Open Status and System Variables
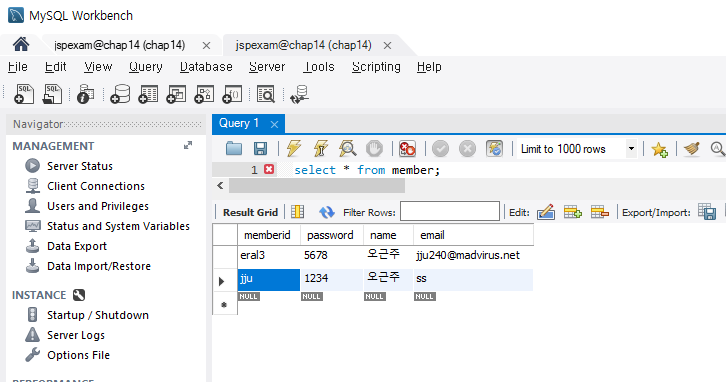 pos(118,226)
